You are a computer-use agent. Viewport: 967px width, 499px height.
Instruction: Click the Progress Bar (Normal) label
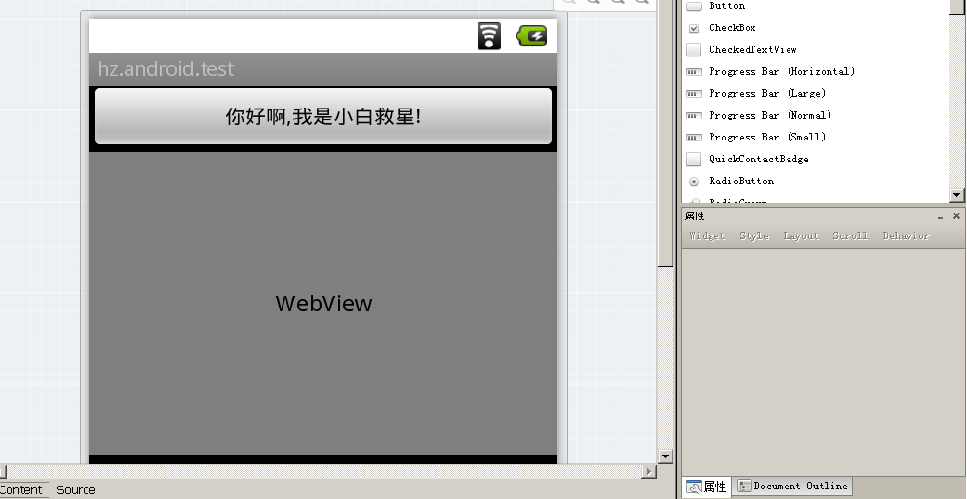click(x=770, y=115)
